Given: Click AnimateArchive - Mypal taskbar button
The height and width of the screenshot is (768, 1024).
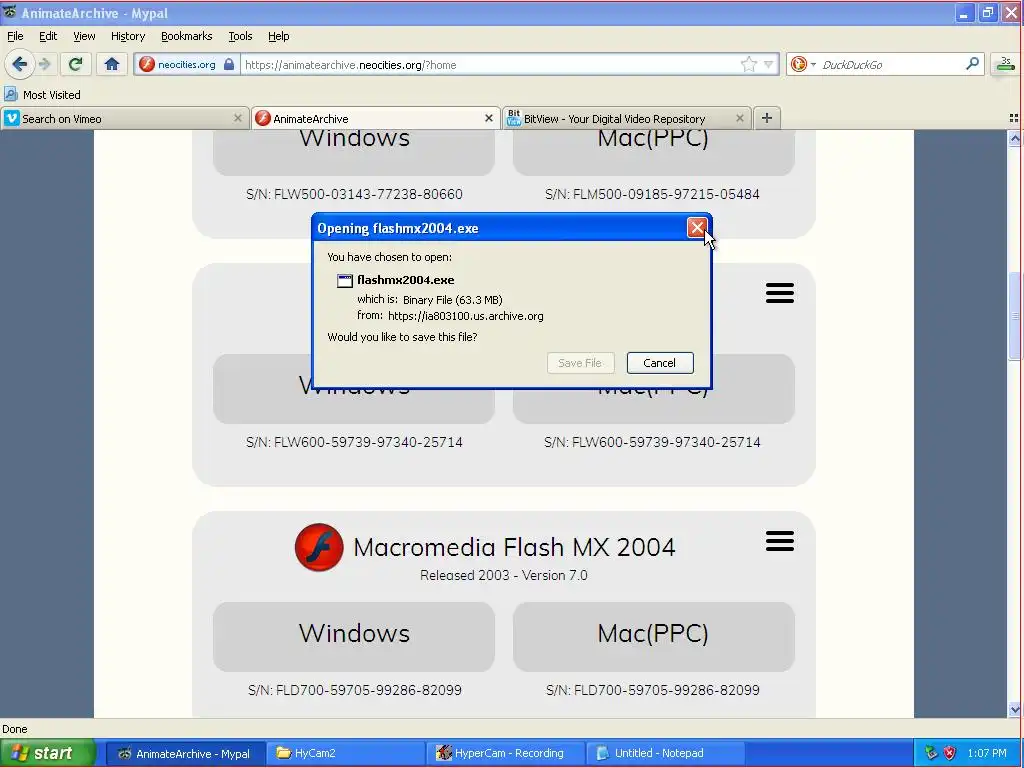Looking at the screenshot, I should tap(185, 753).
